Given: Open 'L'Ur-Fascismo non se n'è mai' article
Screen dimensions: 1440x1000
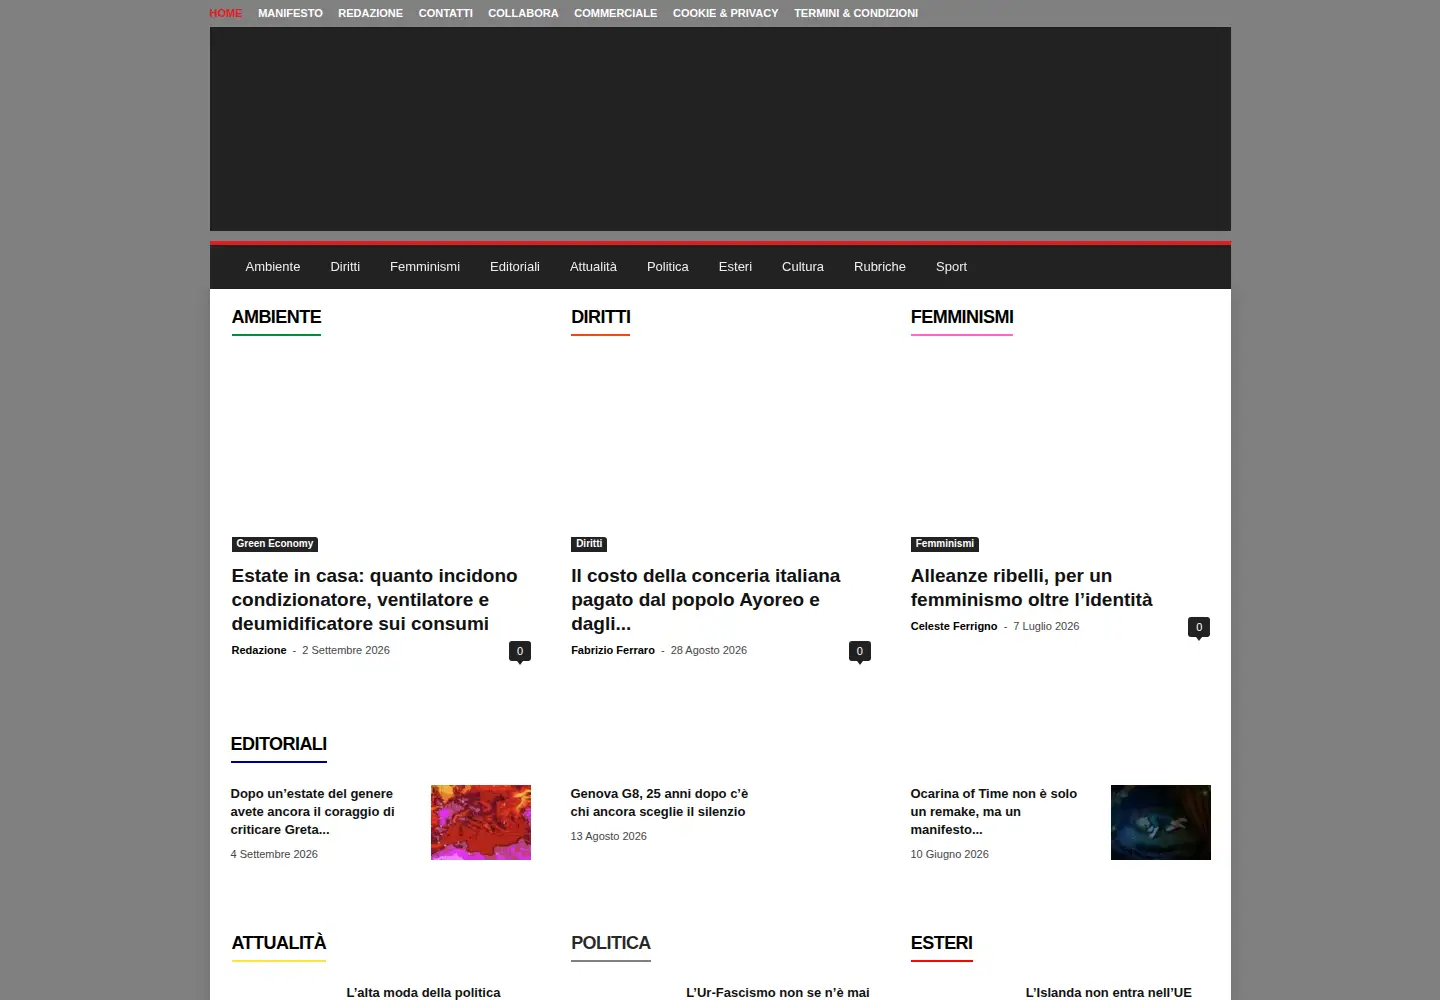Looking at the screenshot, I should pyautogui.click(x=778, y=992).
